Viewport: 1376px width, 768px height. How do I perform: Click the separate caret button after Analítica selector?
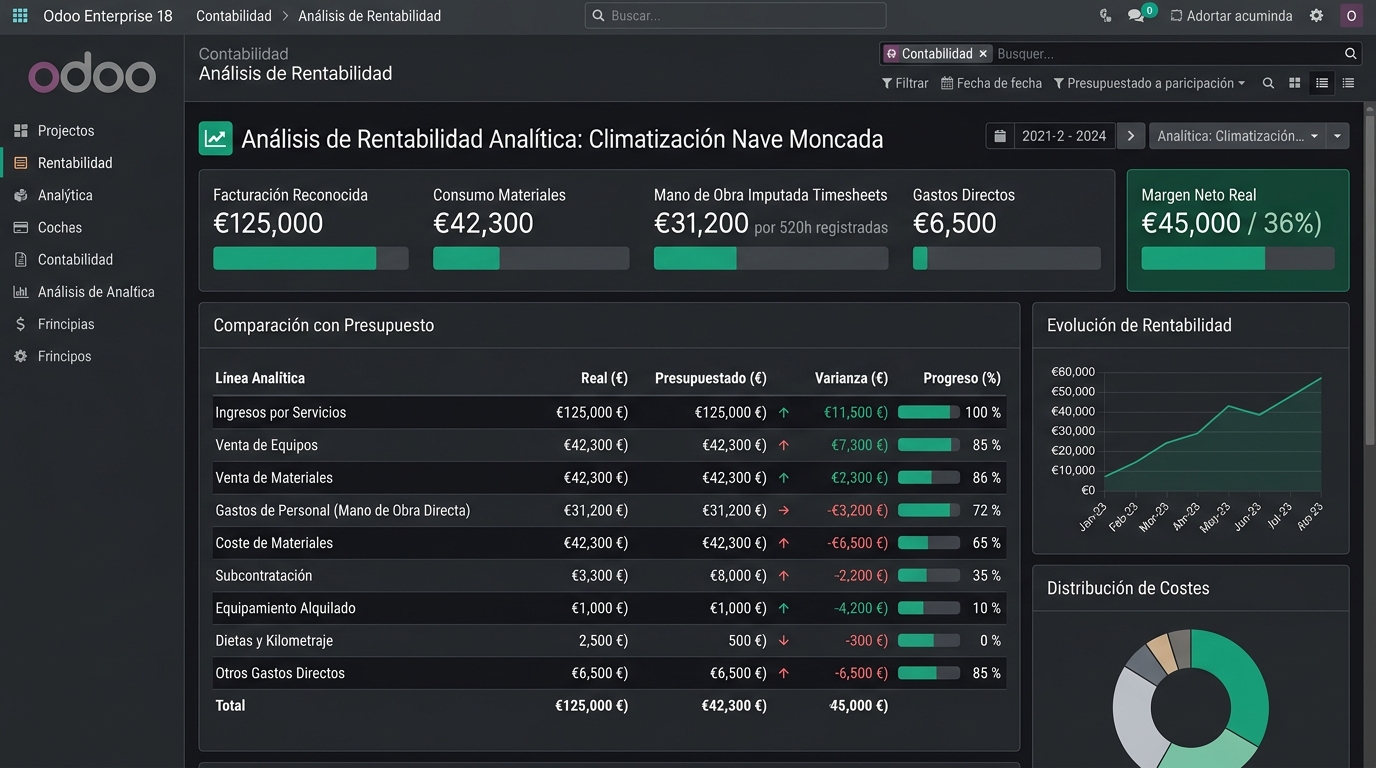(x=1338, y=136)
